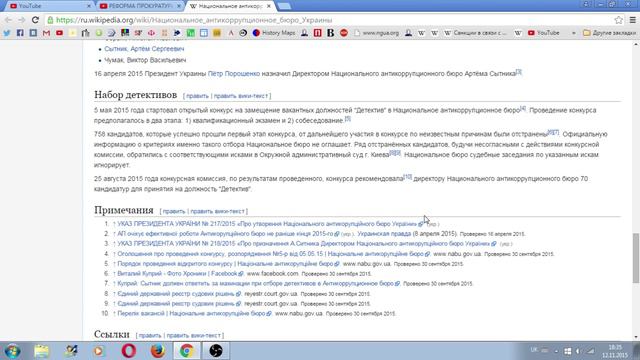Click править вики-текст next to Набор детективов

[241, 96]
